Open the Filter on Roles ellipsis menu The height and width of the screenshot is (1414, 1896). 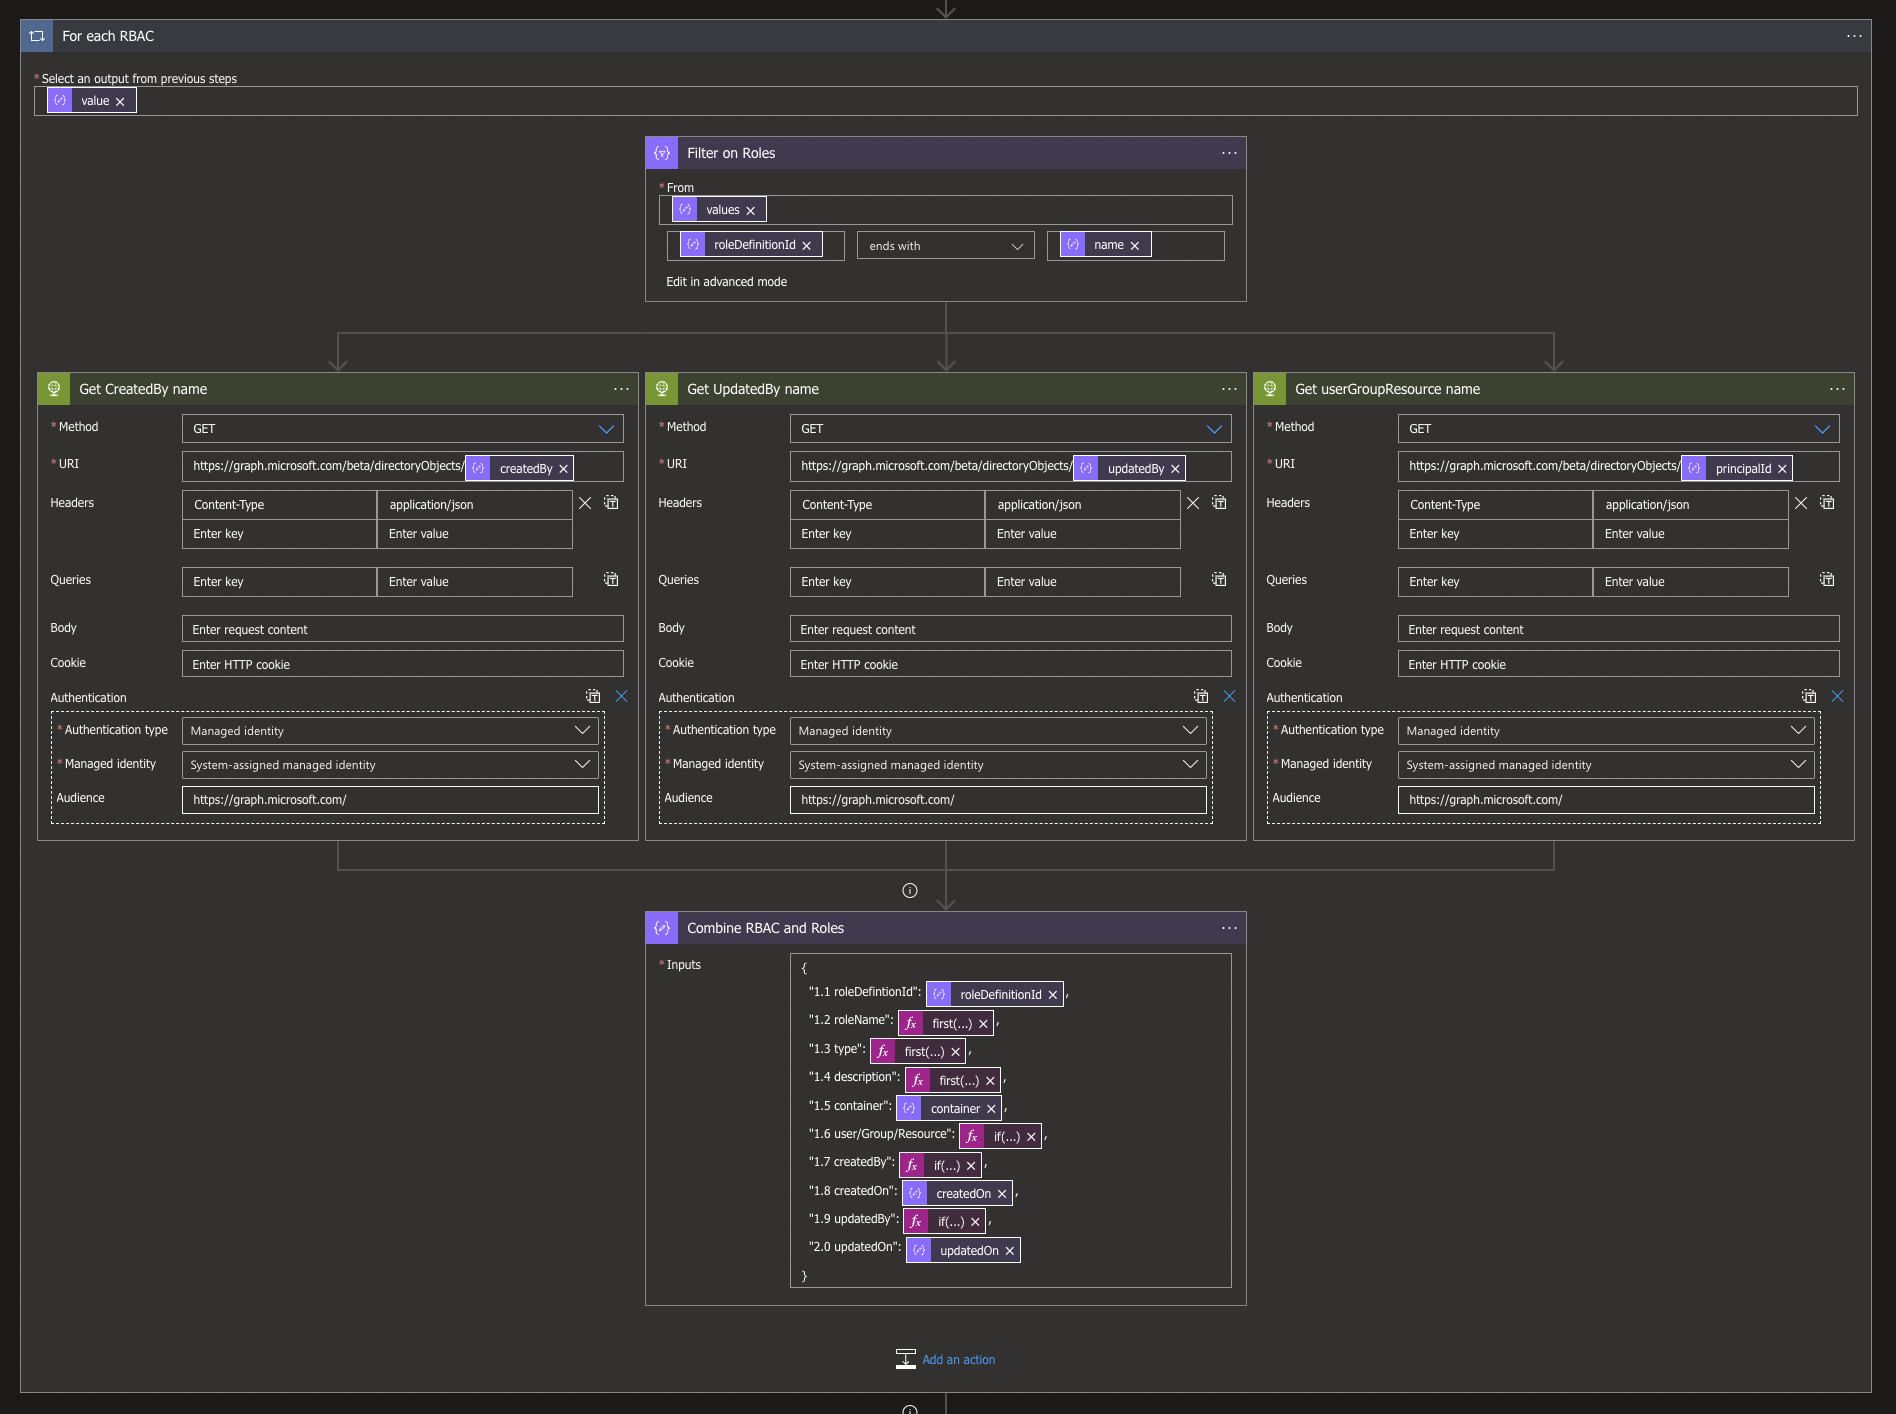1229,153
